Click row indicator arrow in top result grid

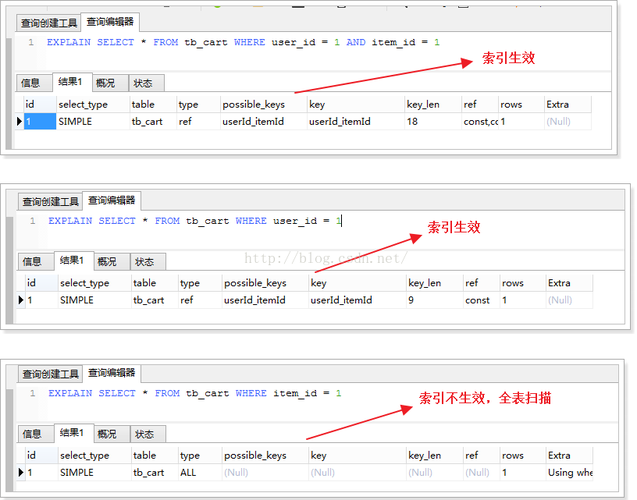(x=19, y=121)
